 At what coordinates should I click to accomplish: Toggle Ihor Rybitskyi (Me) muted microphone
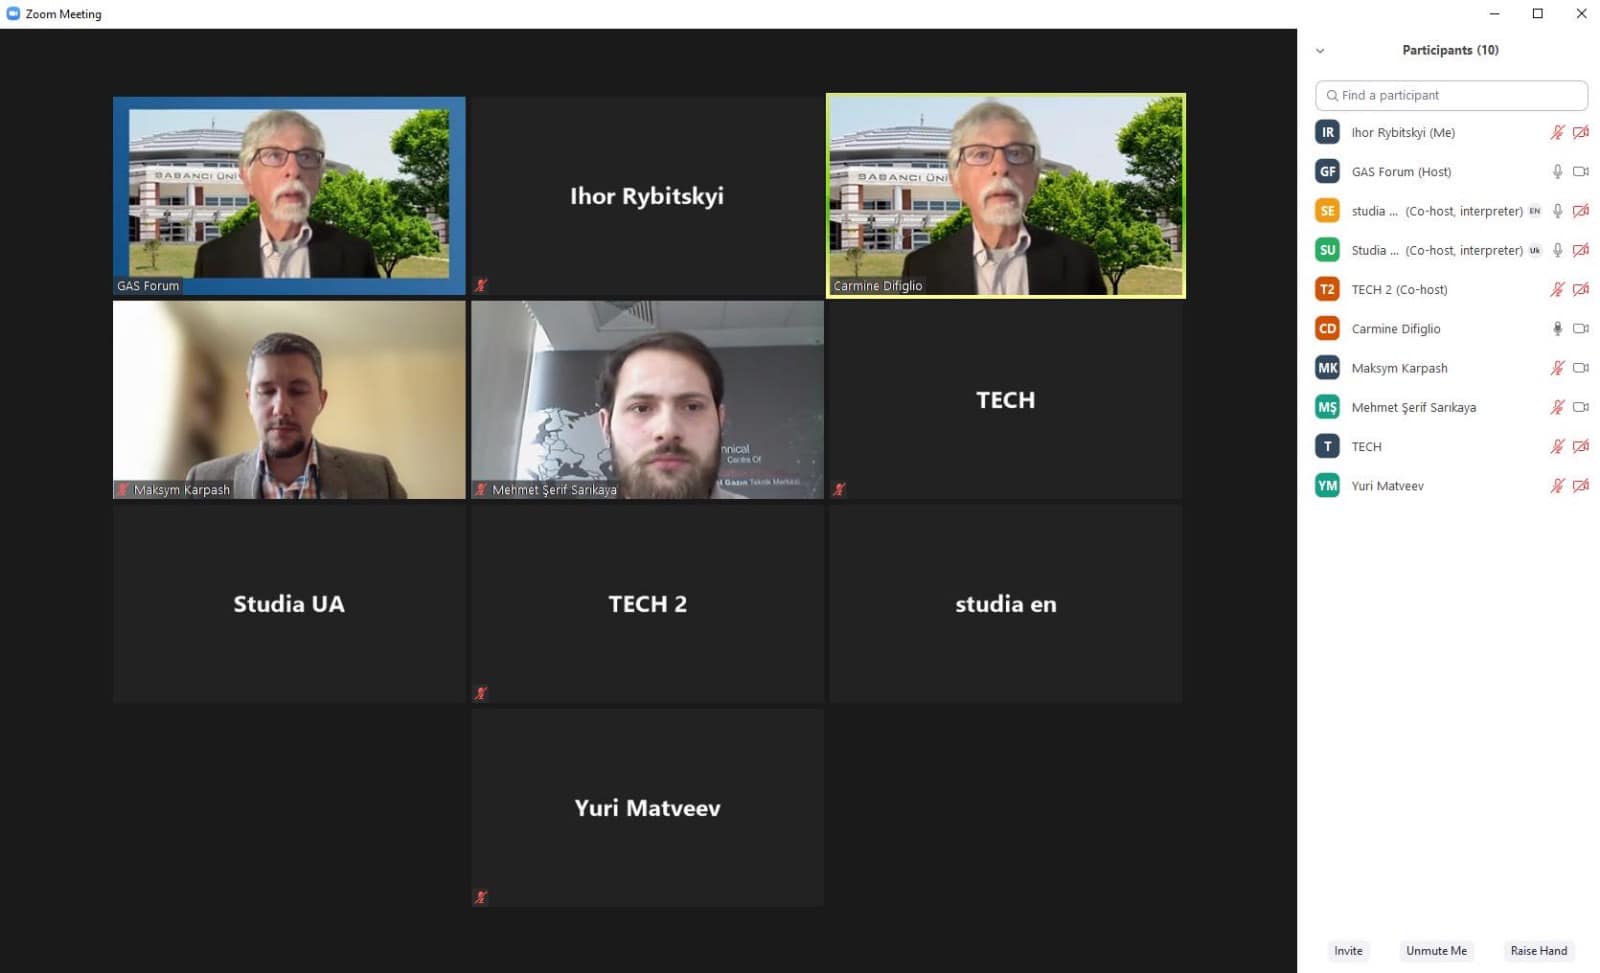1557,132
